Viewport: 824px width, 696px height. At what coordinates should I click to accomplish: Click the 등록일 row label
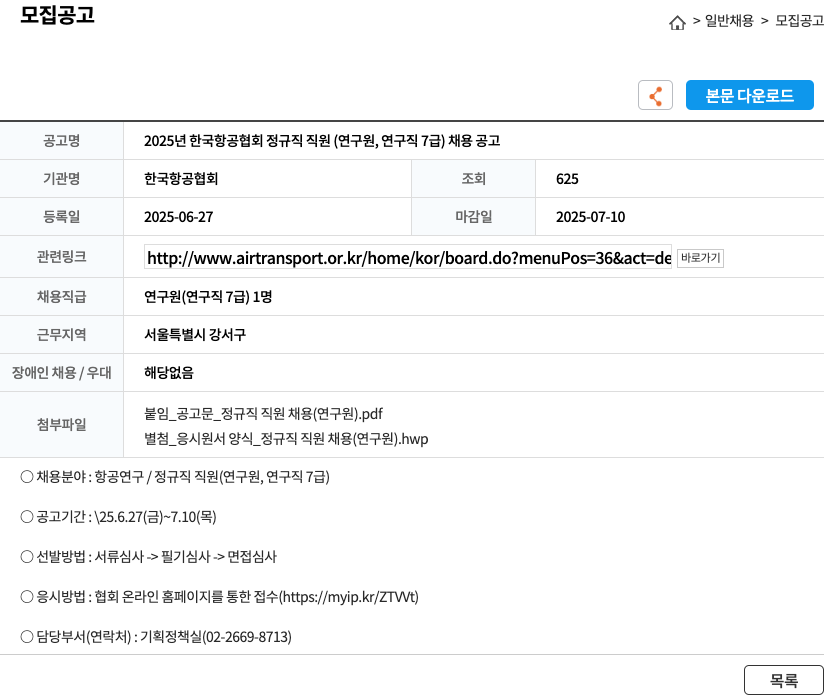tap(61, 217)
